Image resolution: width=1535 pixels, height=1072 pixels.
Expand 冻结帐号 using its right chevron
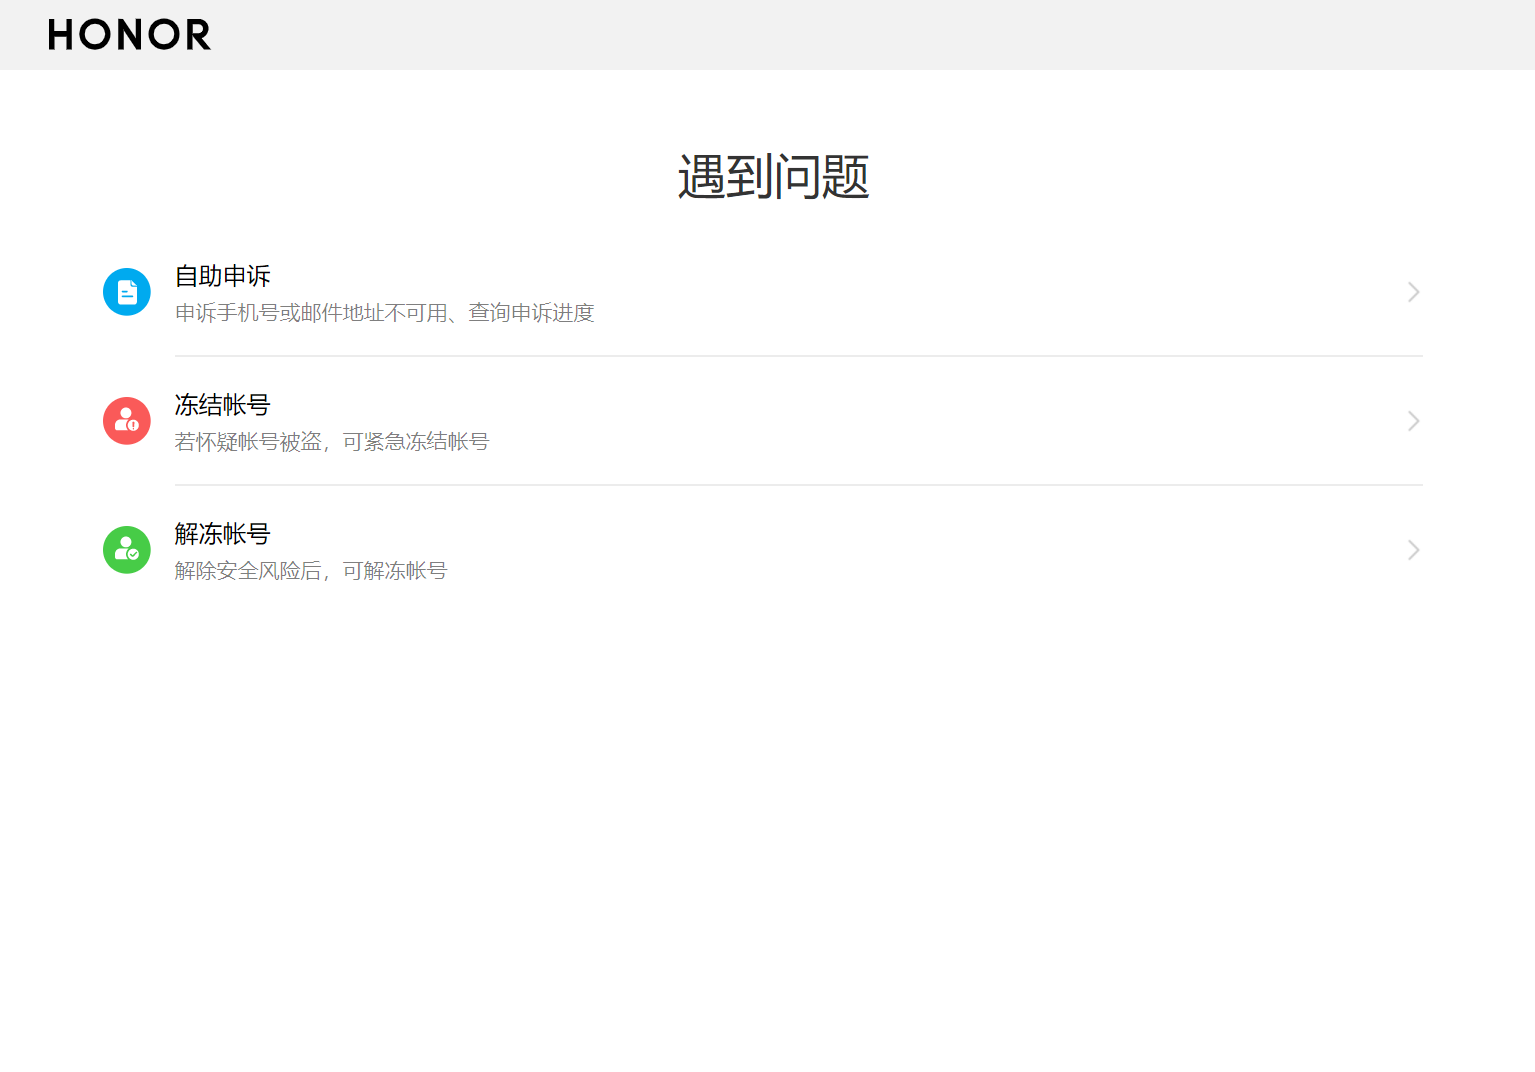coord(1413,421)
